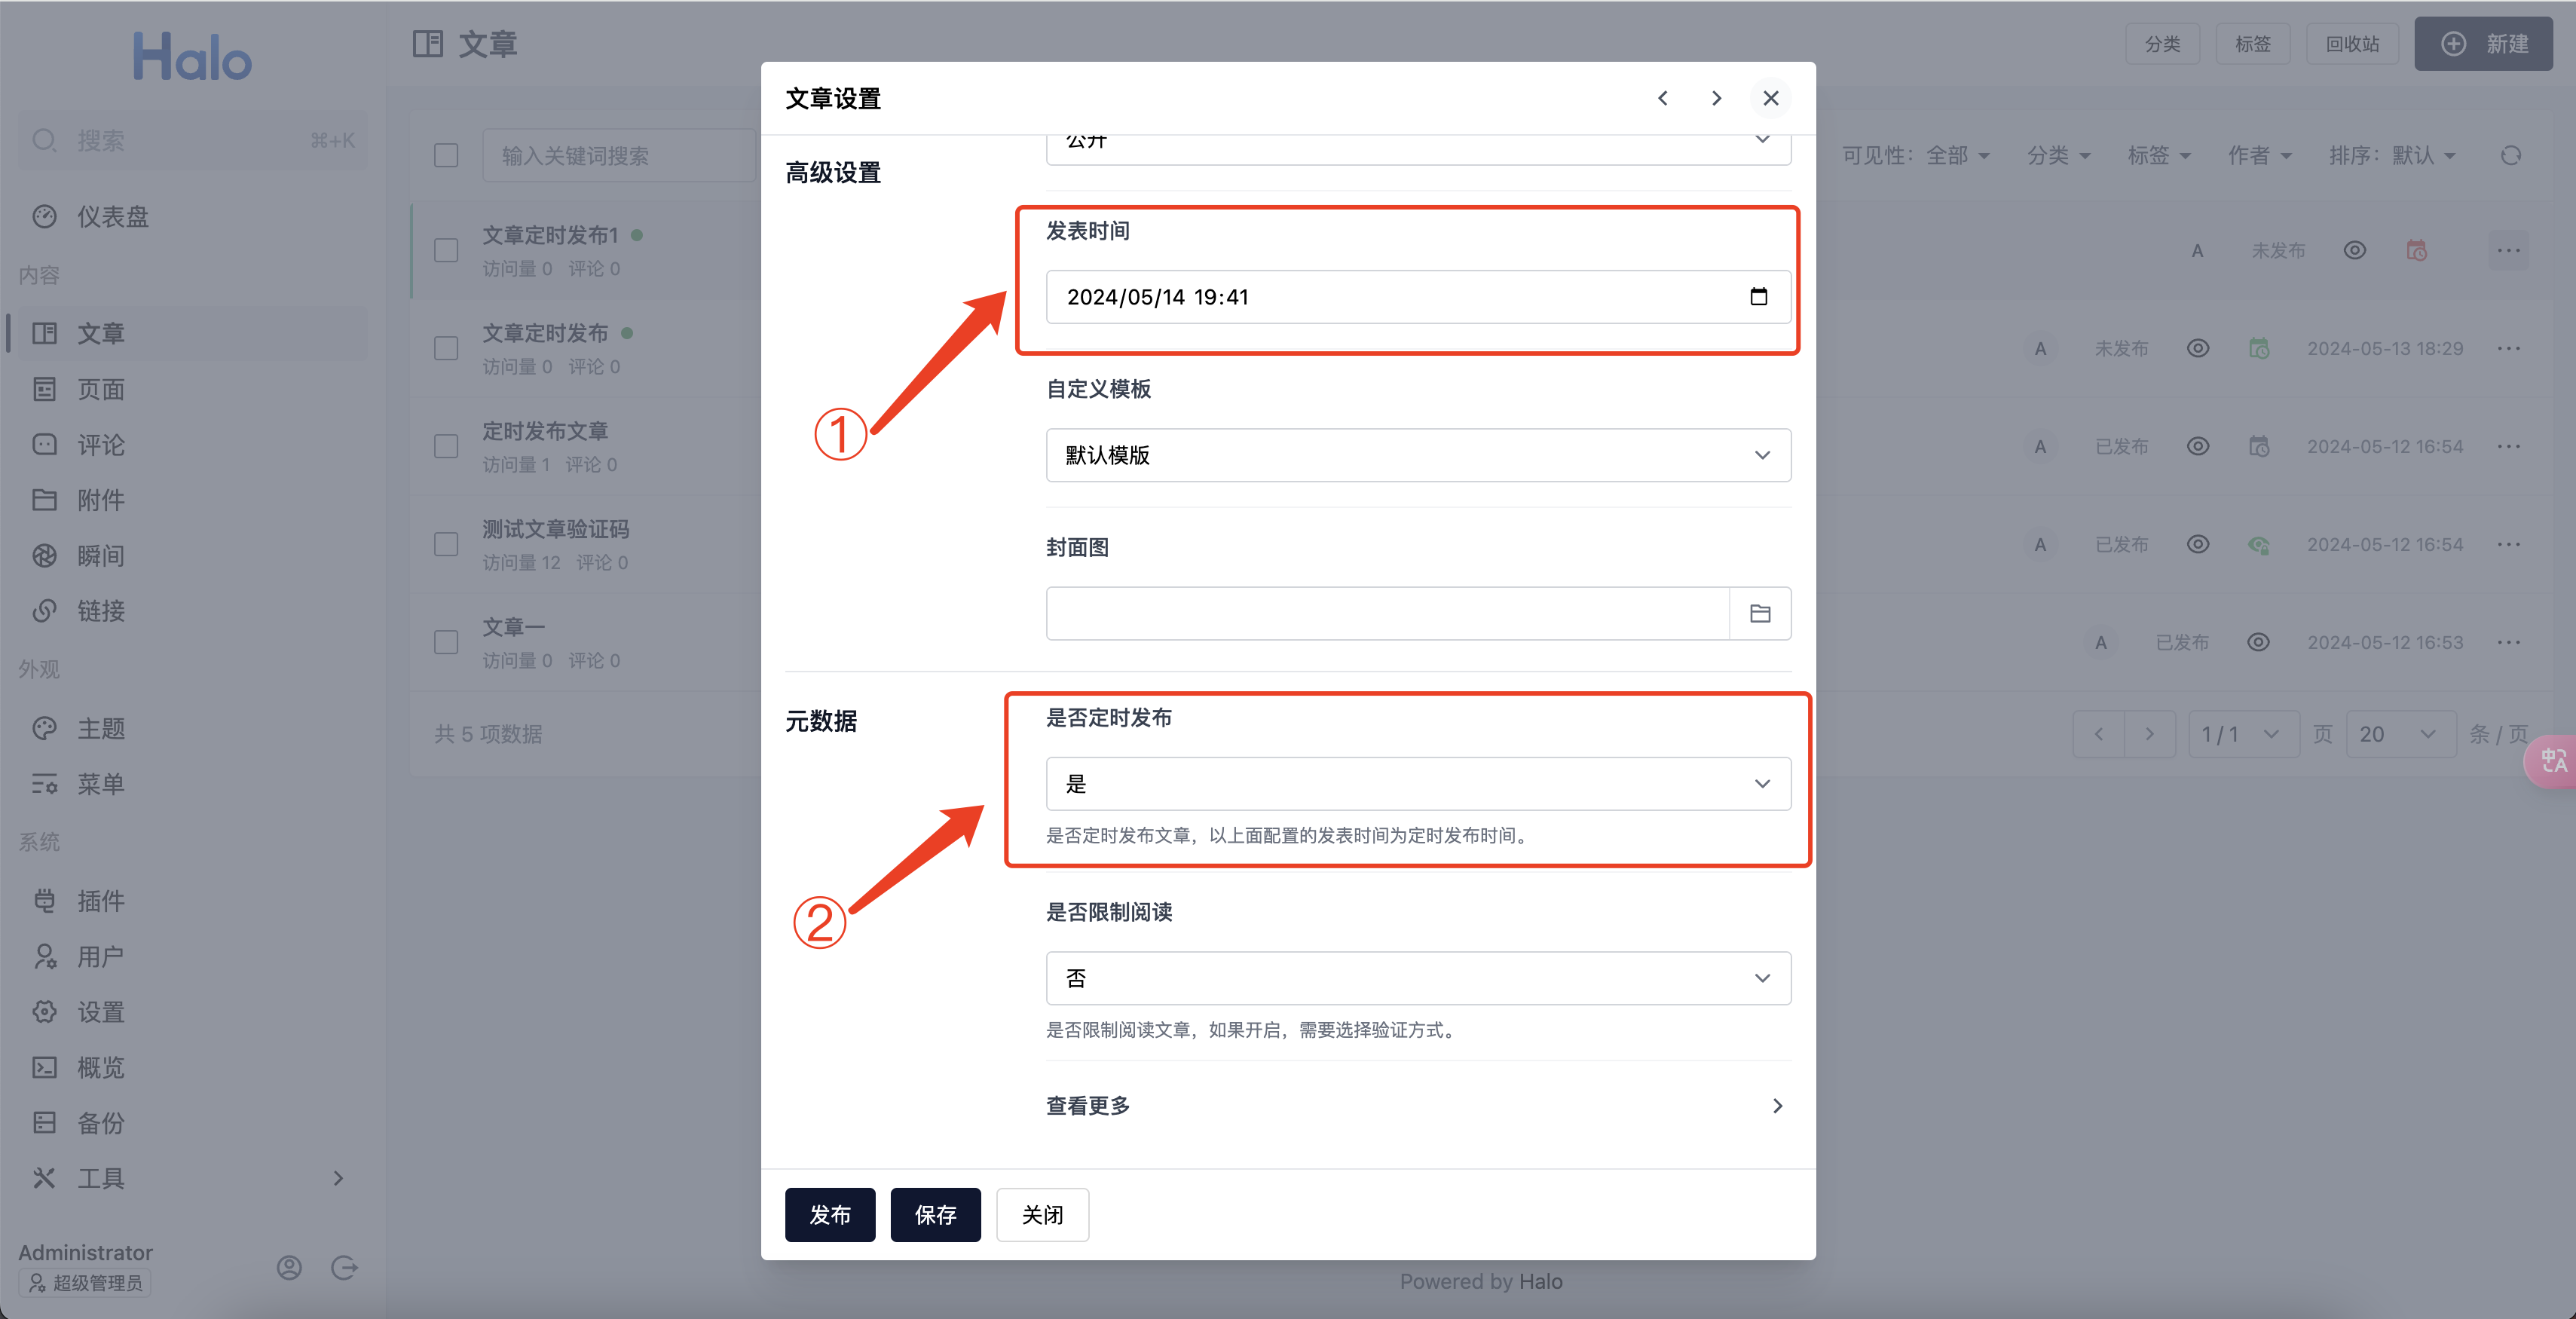Click the logout icon at sidebar bottom

(344, 1268)
